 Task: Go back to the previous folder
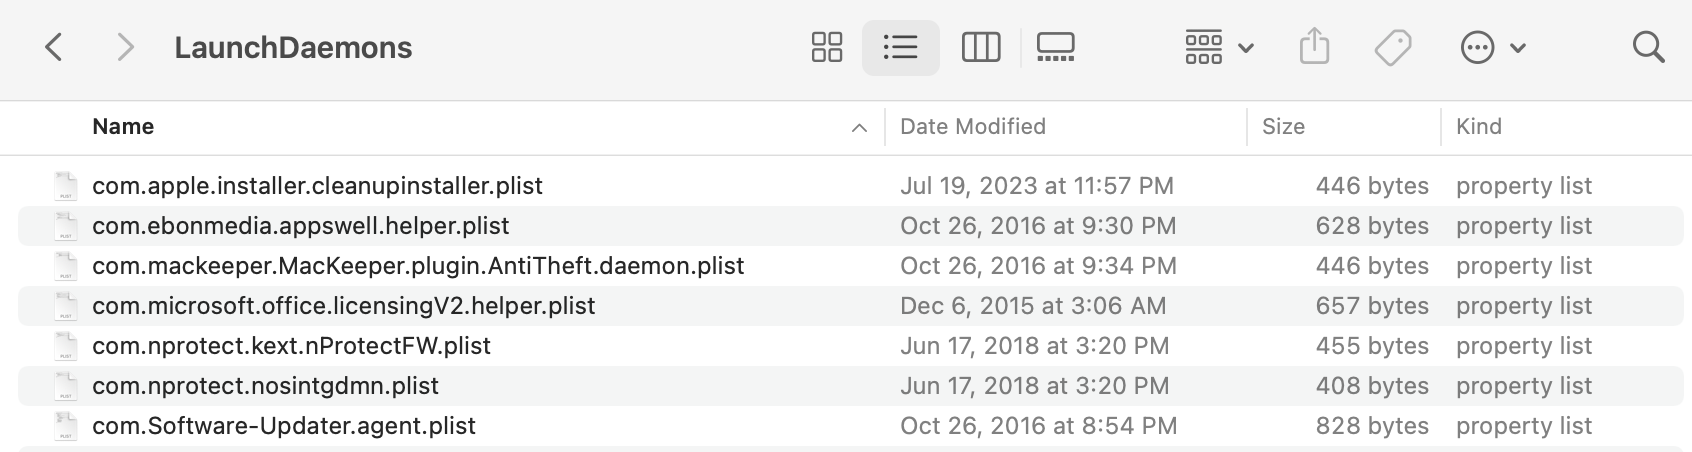[x=55, y=47]
